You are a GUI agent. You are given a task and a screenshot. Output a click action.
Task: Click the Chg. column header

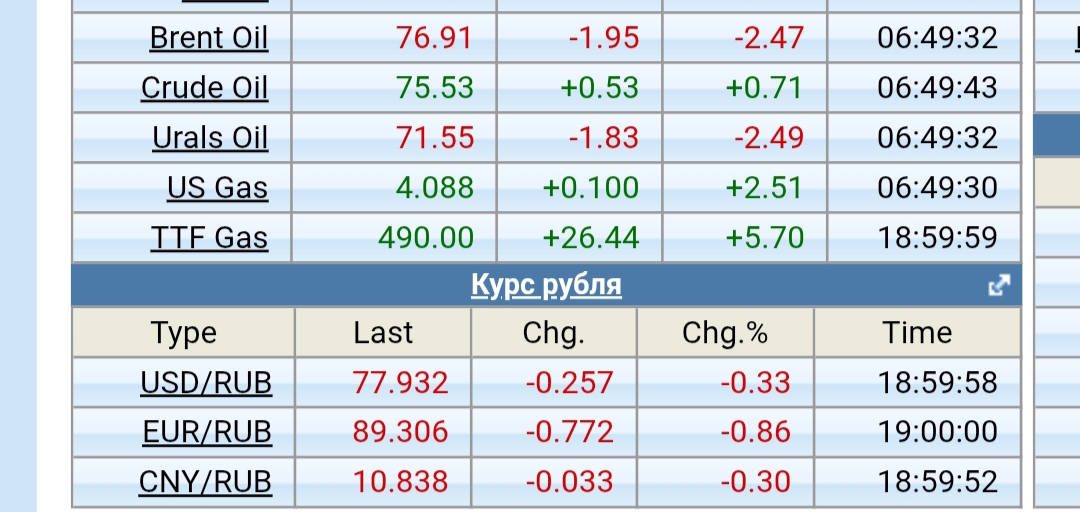point(554,333)
